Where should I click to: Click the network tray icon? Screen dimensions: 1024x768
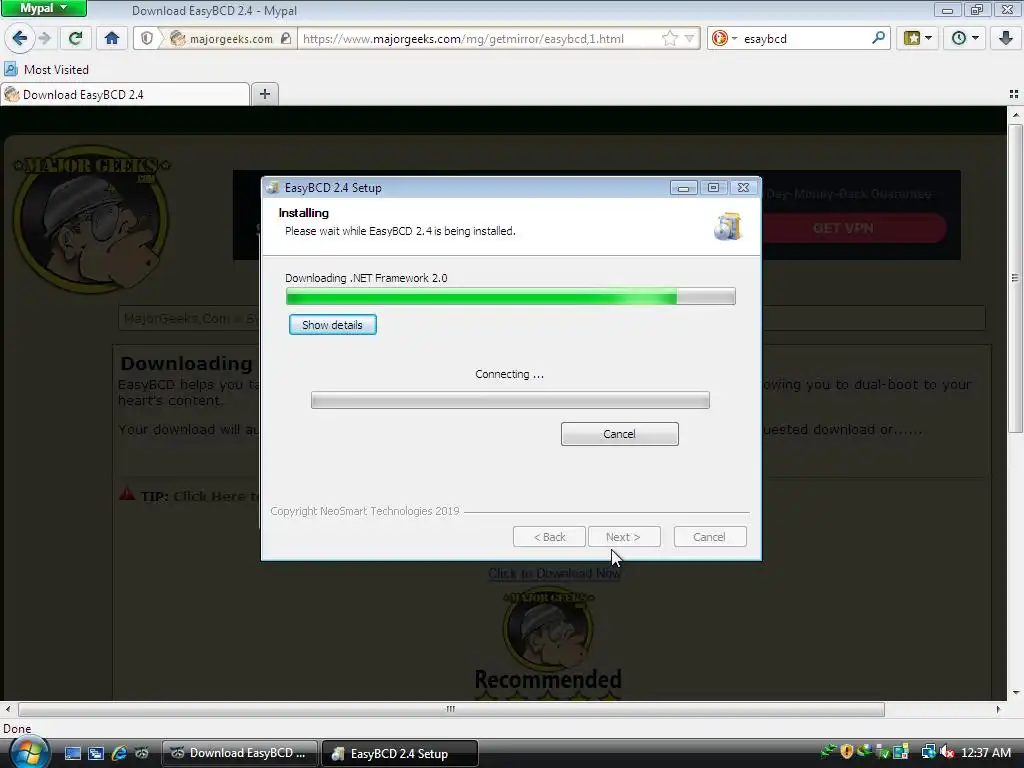[929, 752]
